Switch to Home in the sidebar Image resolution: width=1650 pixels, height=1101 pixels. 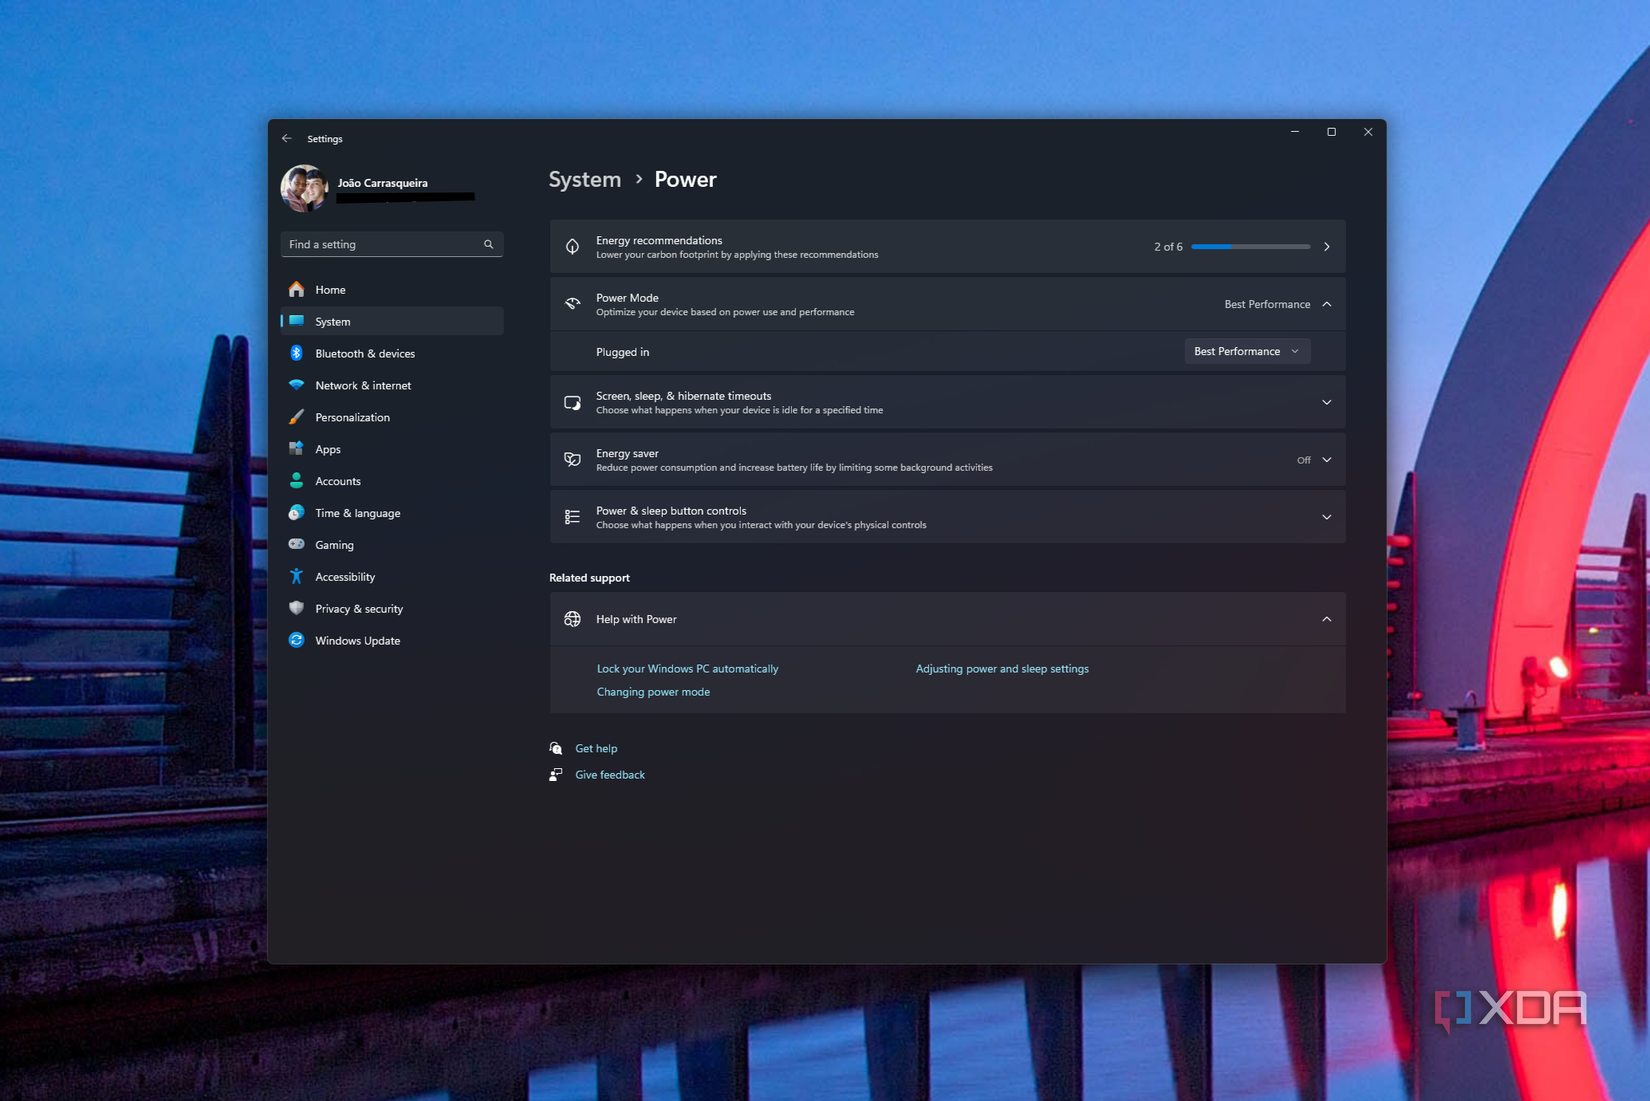[x=330, y=289]
